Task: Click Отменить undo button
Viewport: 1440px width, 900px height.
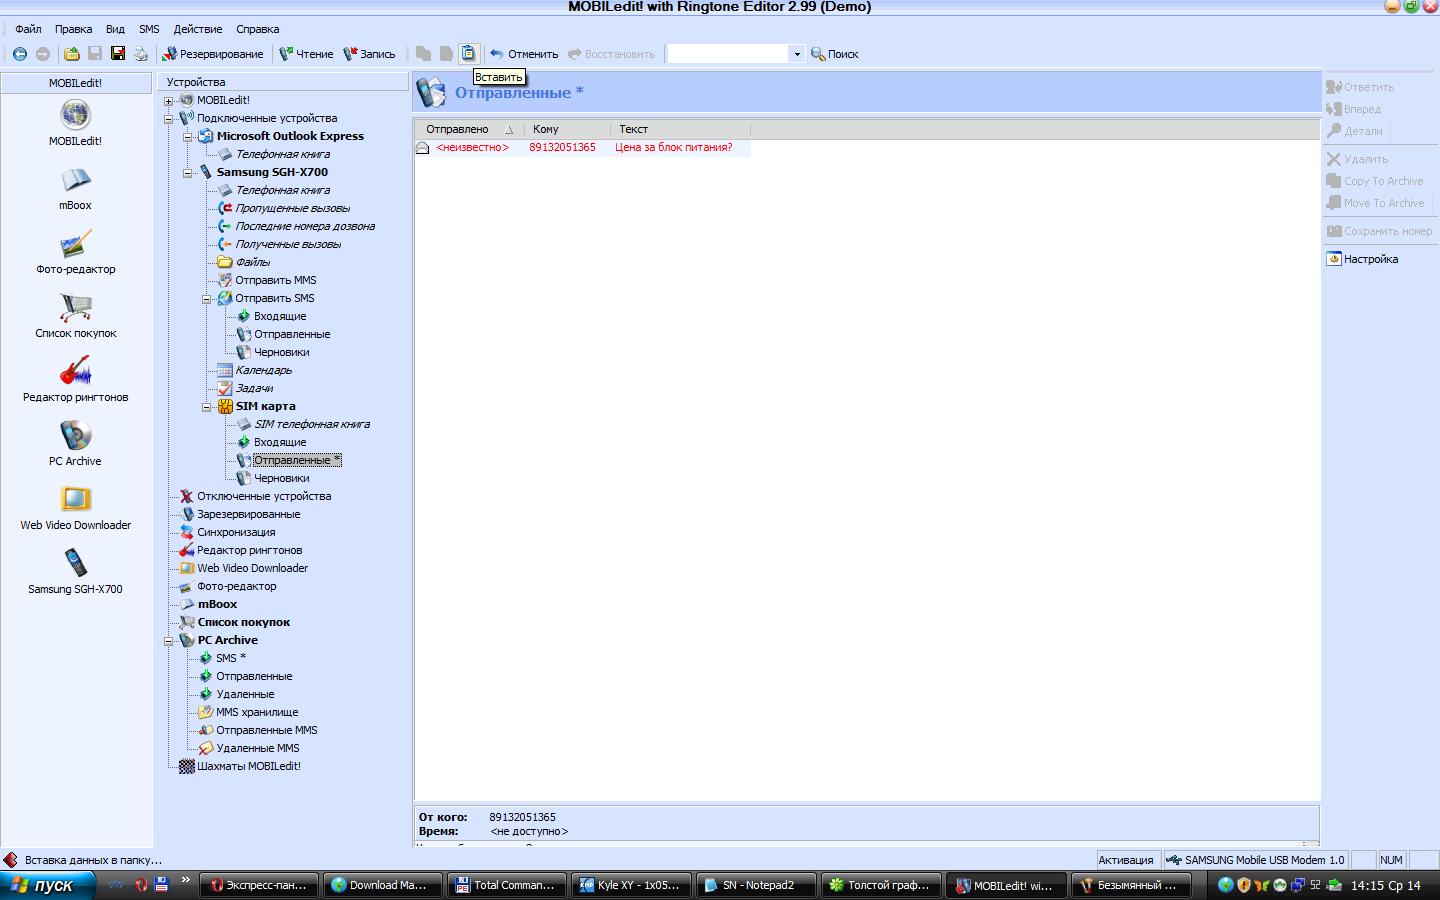Action: pos(524,54)
